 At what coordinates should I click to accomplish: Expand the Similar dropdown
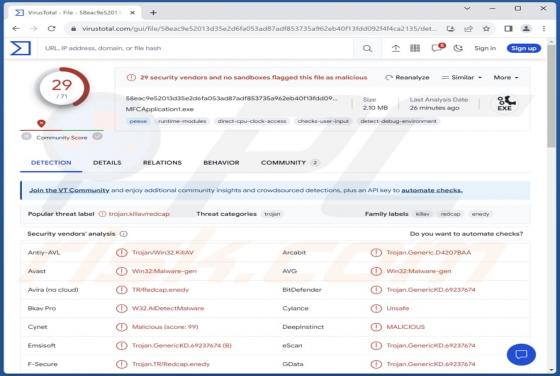point(461,77)
